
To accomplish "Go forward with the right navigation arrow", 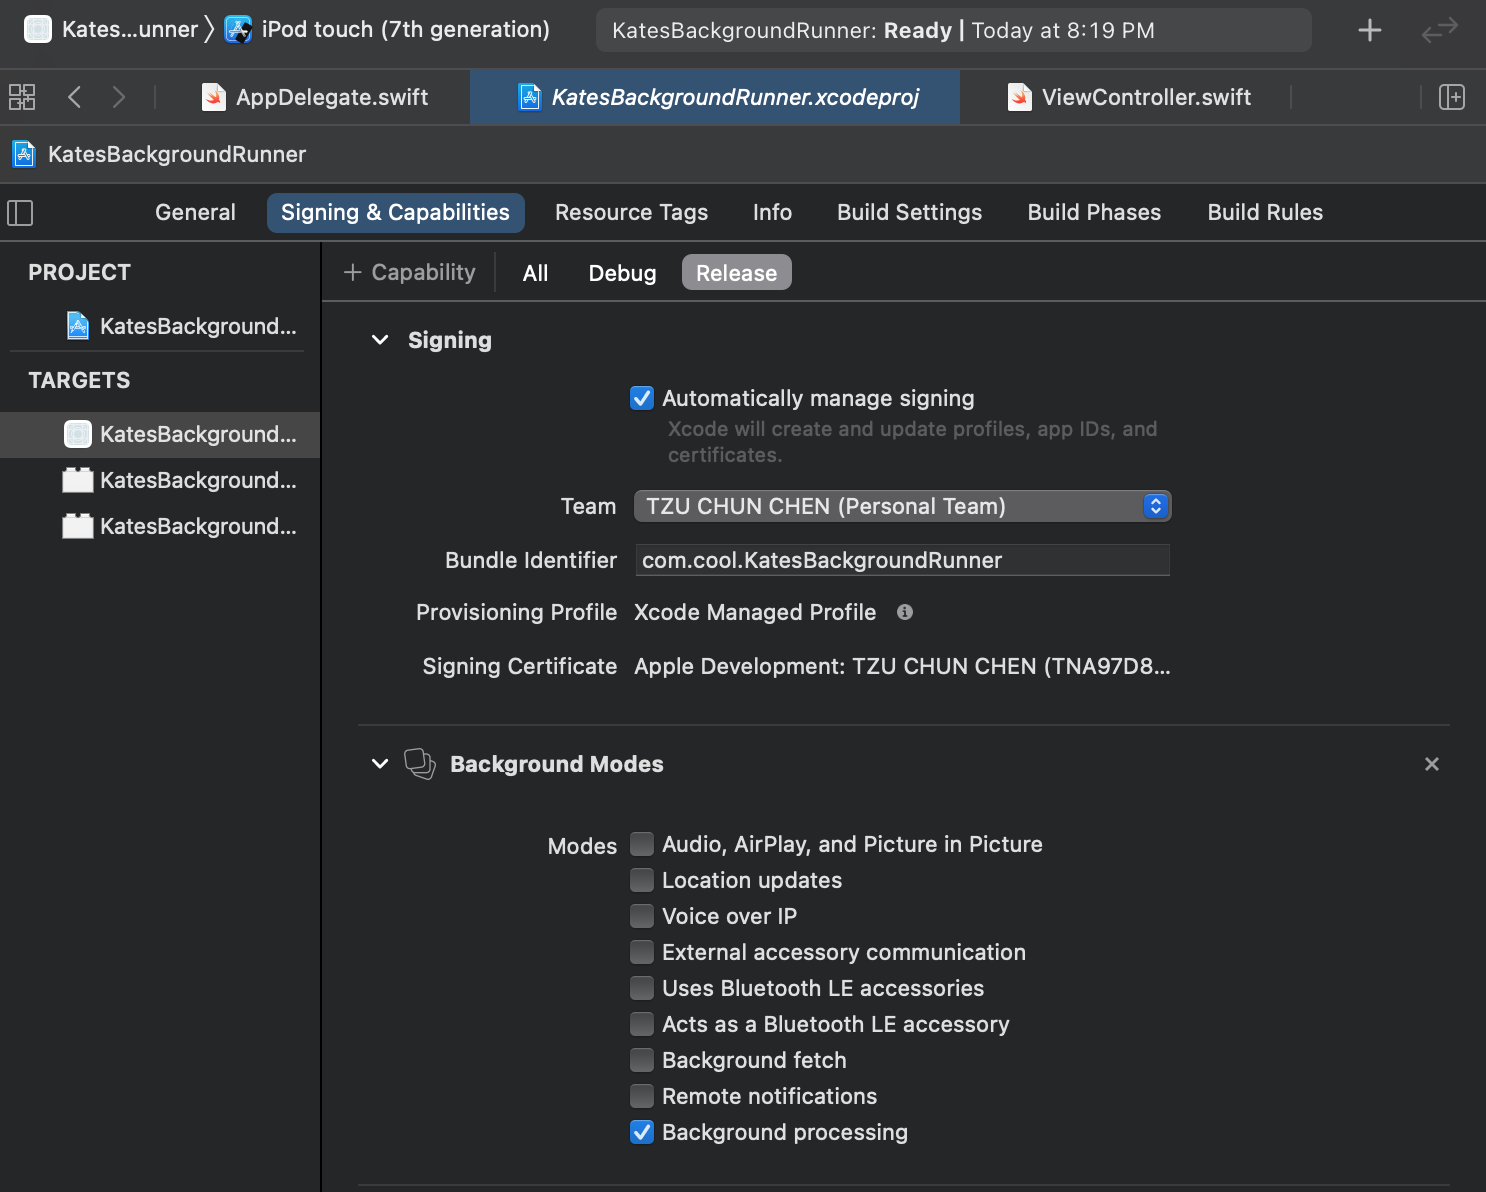I will [x=119, y=97].
